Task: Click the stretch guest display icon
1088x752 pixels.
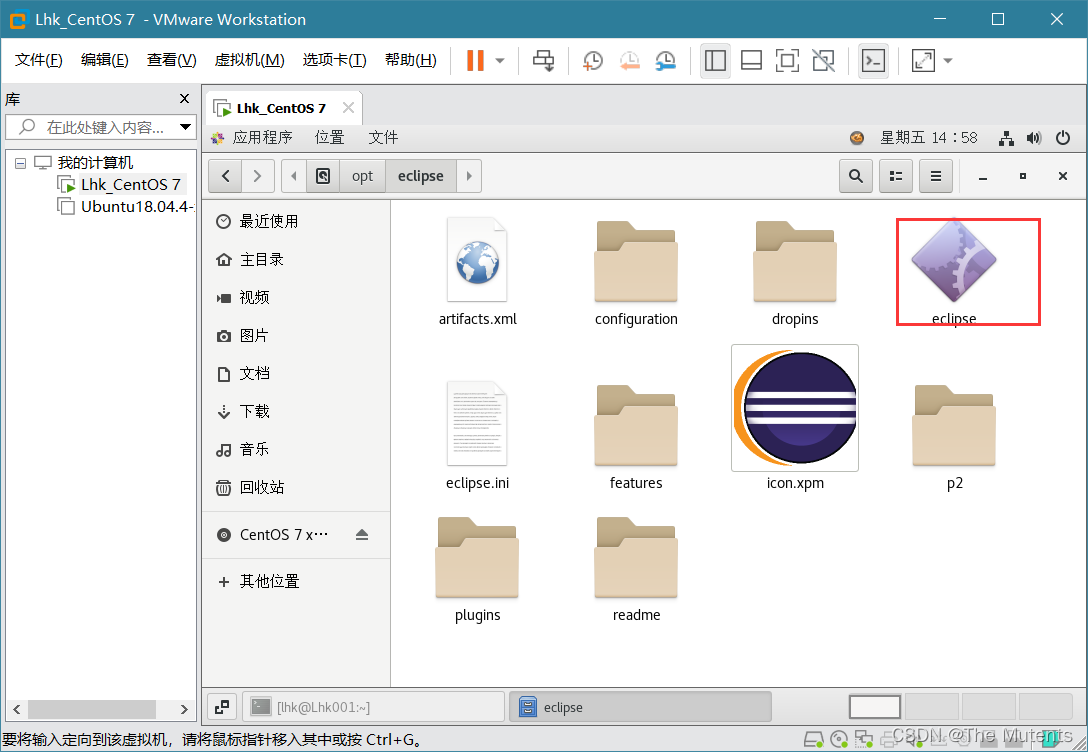Action: (923, 60)
